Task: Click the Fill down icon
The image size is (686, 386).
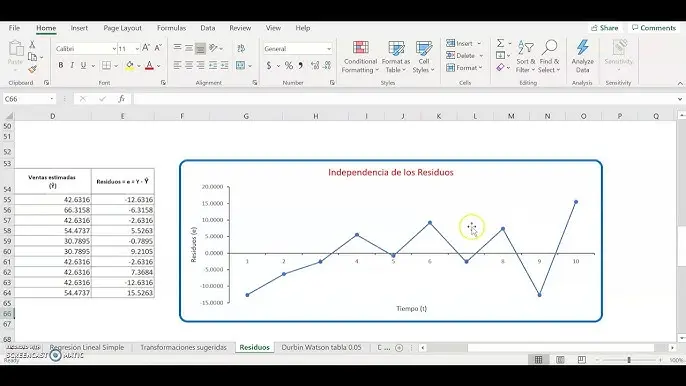Action: coord(500,55)
